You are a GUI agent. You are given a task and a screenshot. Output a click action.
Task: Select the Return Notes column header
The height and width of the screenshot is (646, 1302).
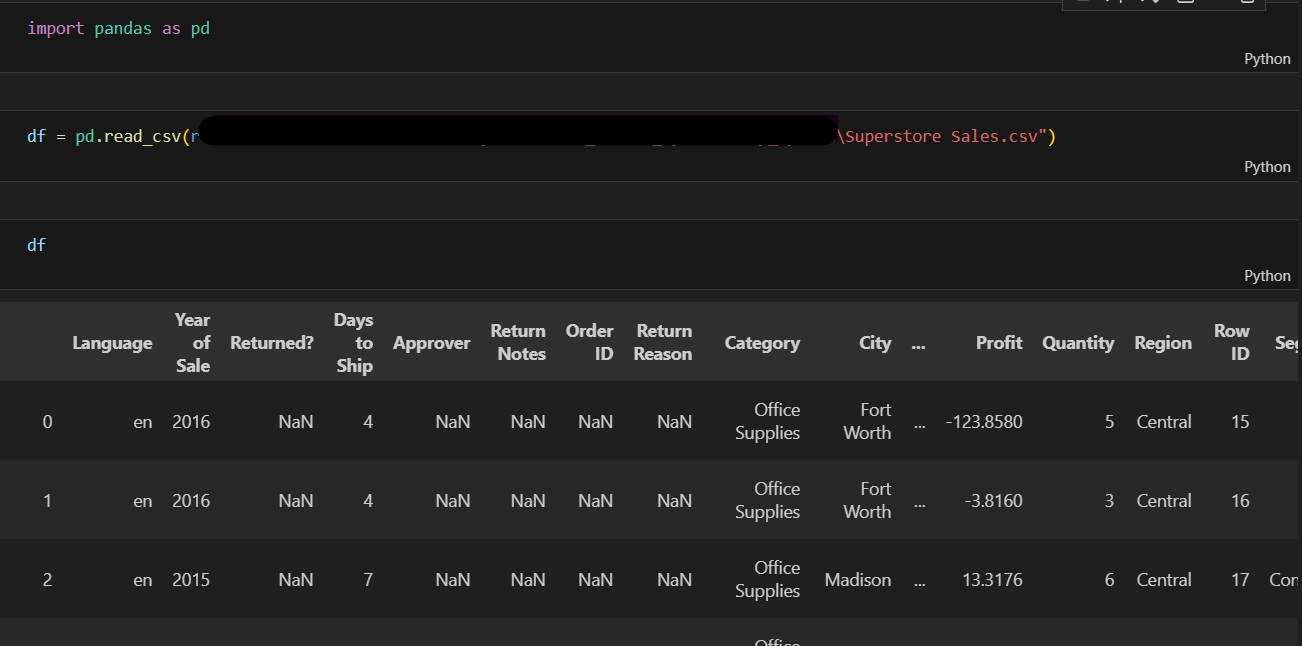click(518, 343)
